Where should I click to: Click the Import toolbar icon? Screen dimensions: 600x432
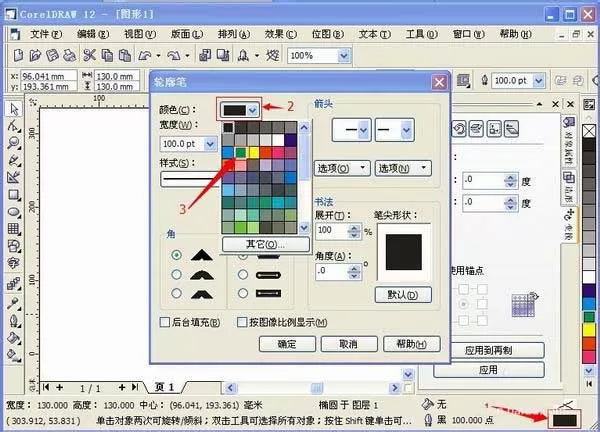[205, 55]
